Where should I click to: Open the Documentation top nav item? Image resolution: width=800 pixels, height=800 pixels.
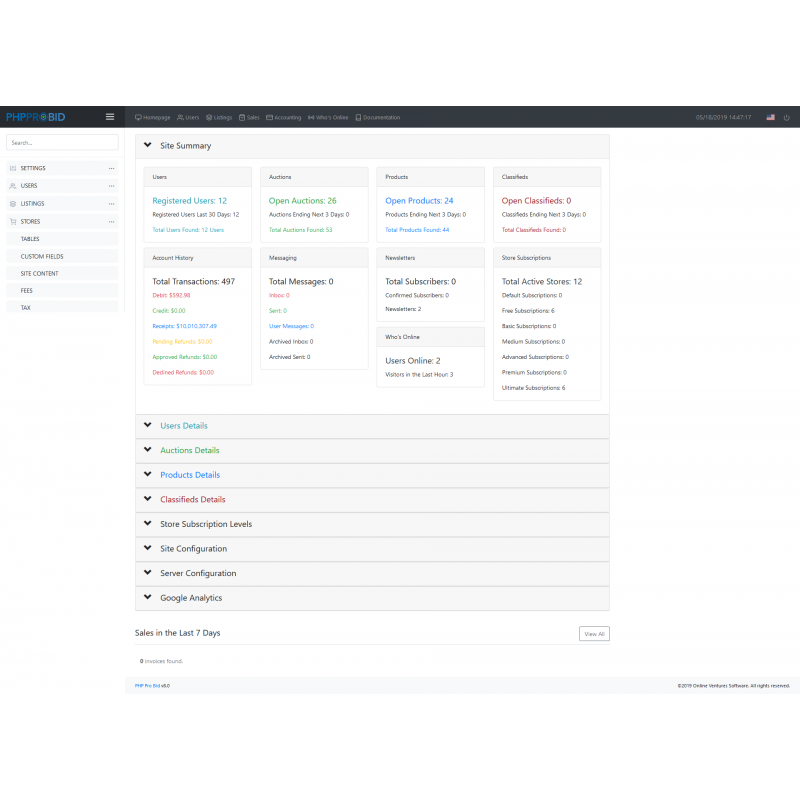(x=378, y=117)
